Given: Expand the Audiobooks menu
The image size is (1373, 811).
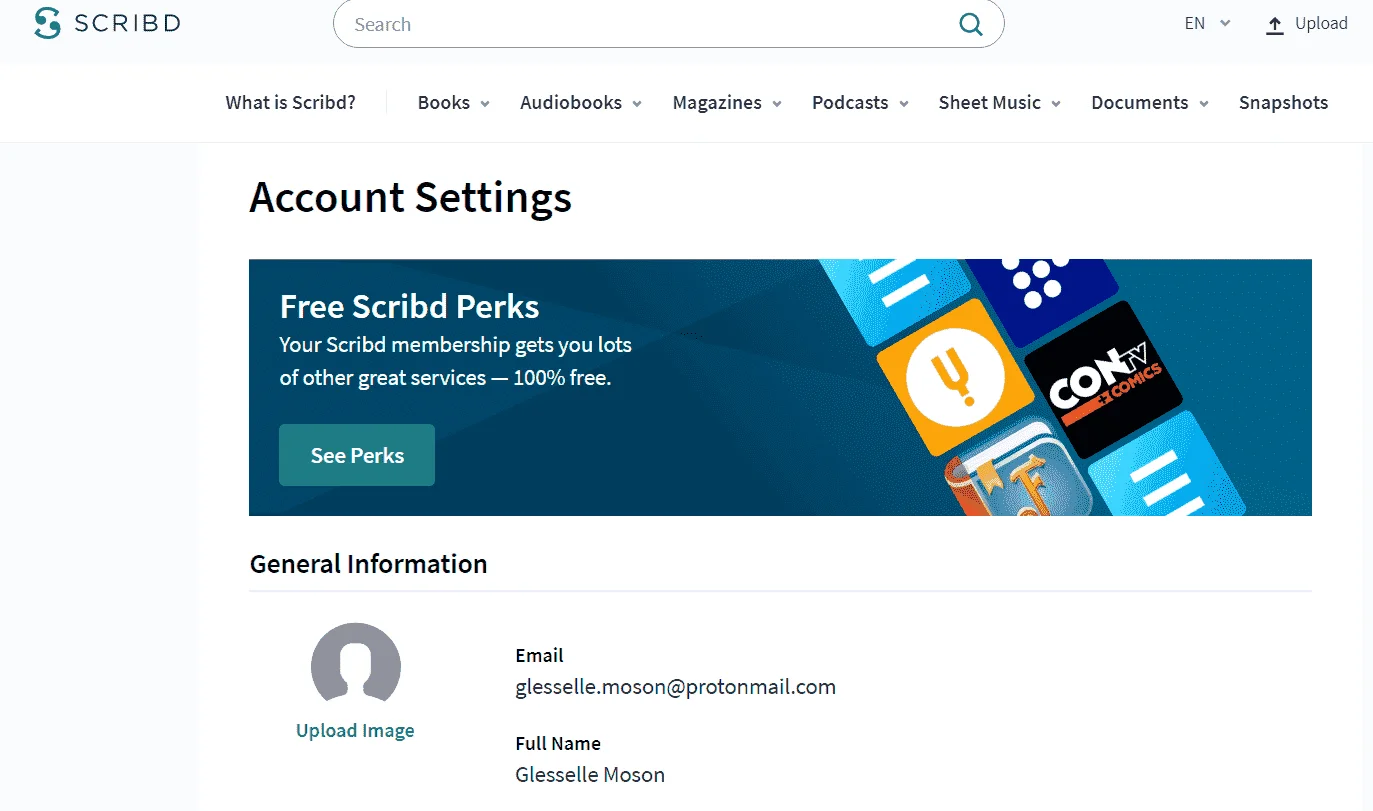Looking at the screenshot, I should point(581,103).
